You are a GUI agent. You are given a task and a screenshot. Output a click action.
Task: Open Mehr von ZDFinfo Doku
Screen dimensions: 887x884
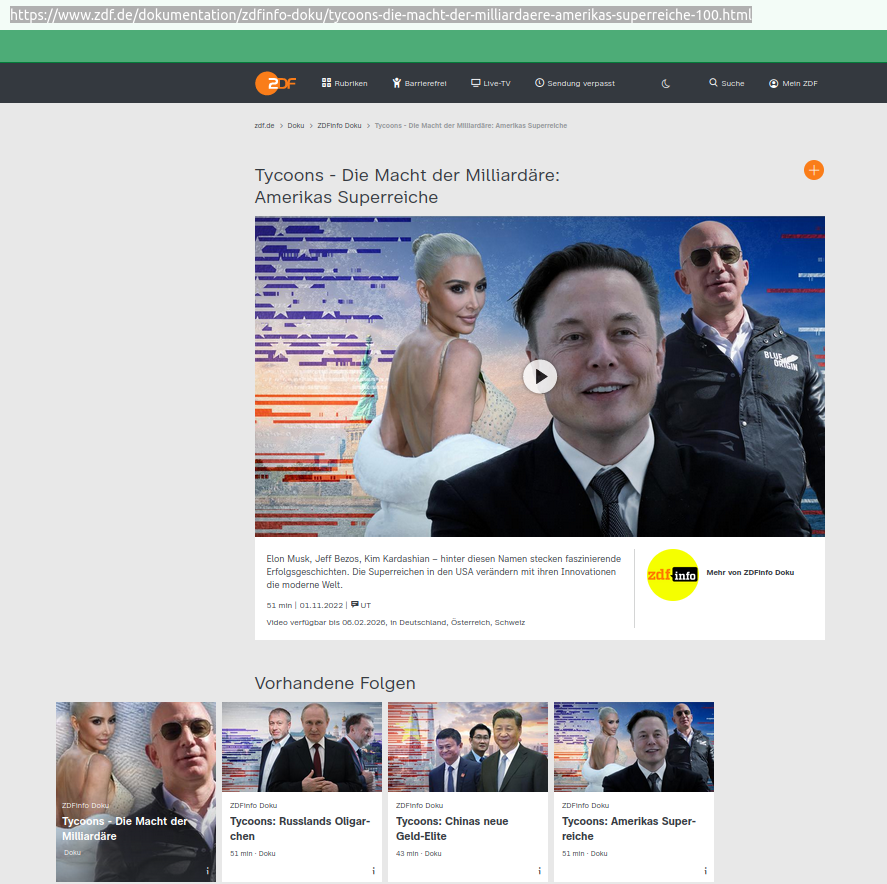point(750,572)
